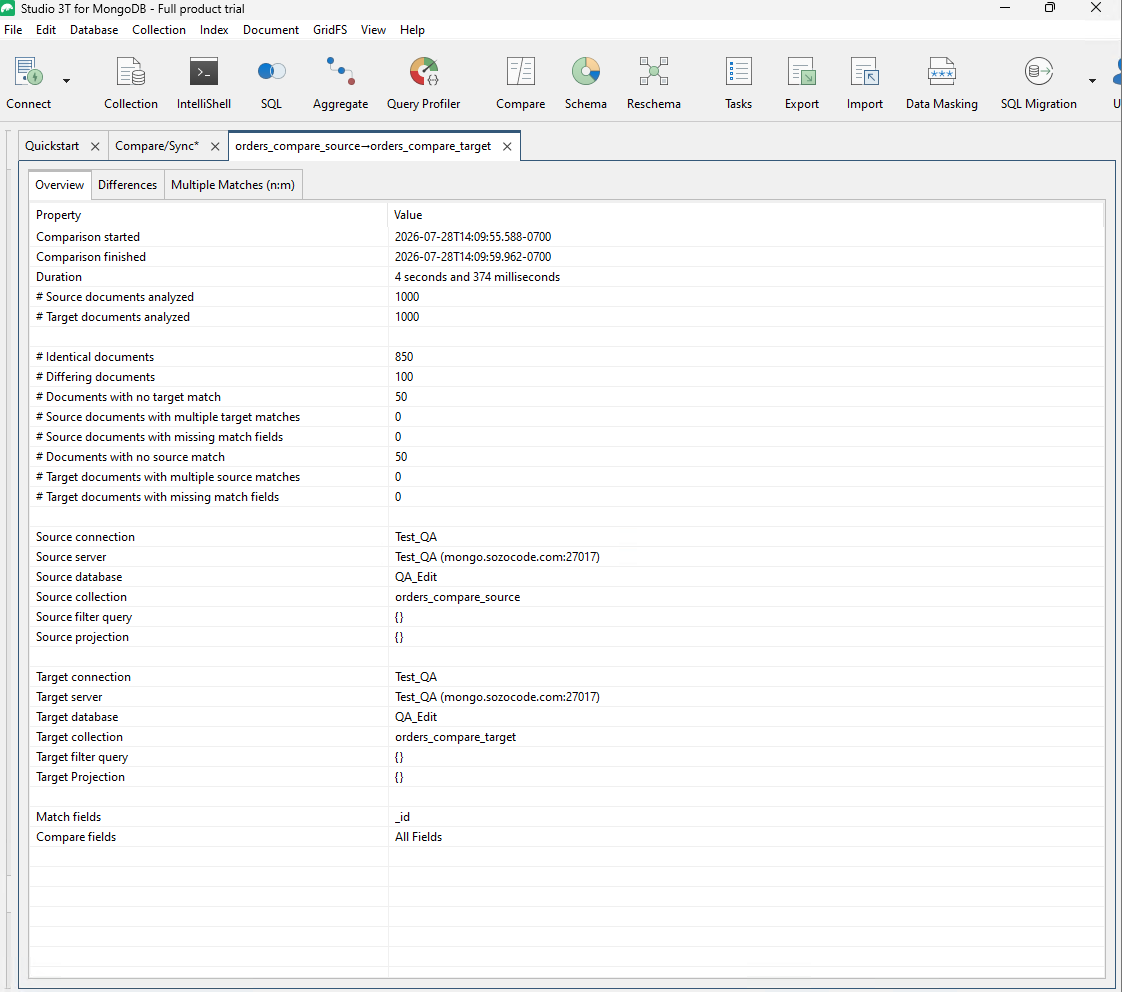Select the Differing documents value 100
The image size is (1122, 992).
404,377
